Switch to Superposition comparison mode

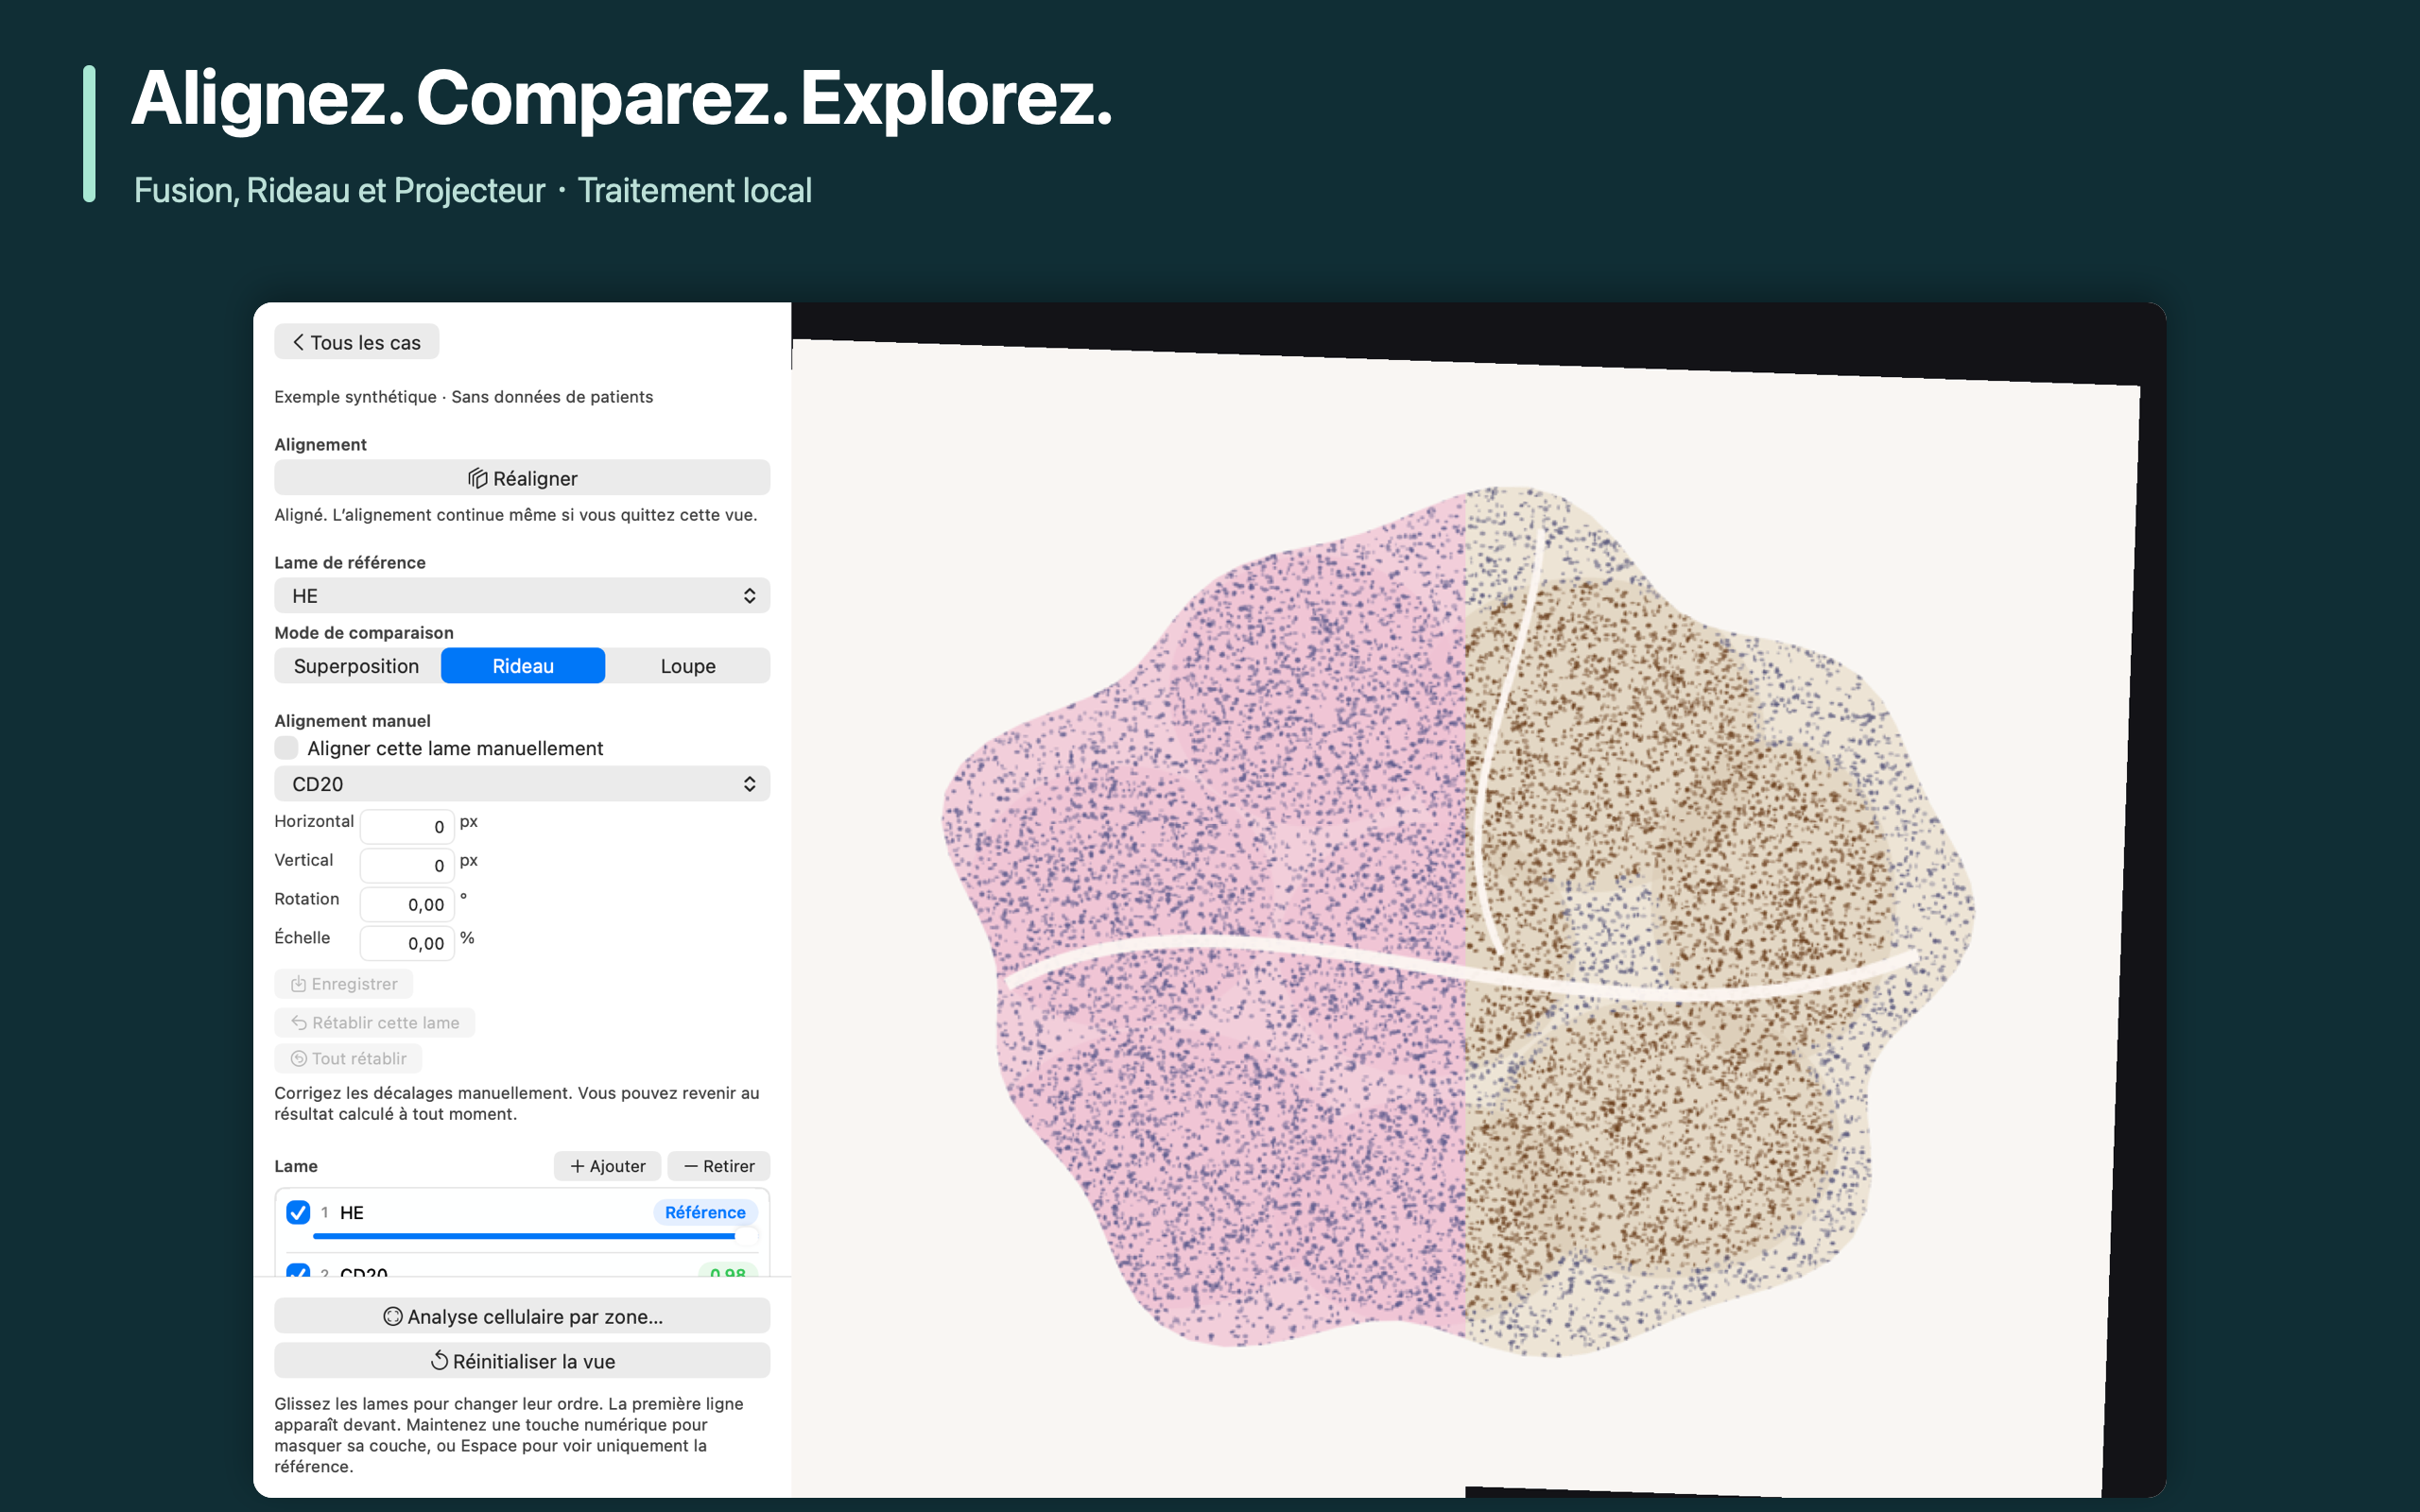click(356, 666)
